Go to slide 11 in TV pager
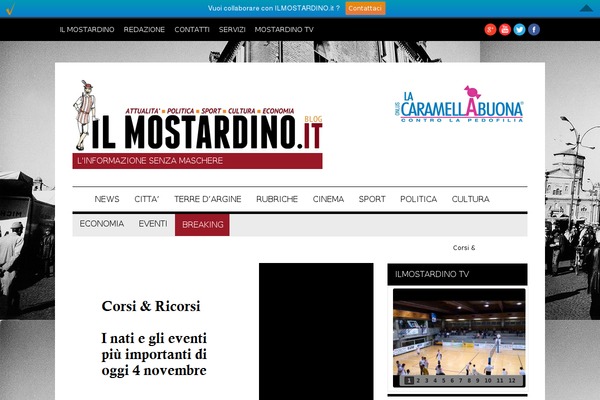 [500, 380]
